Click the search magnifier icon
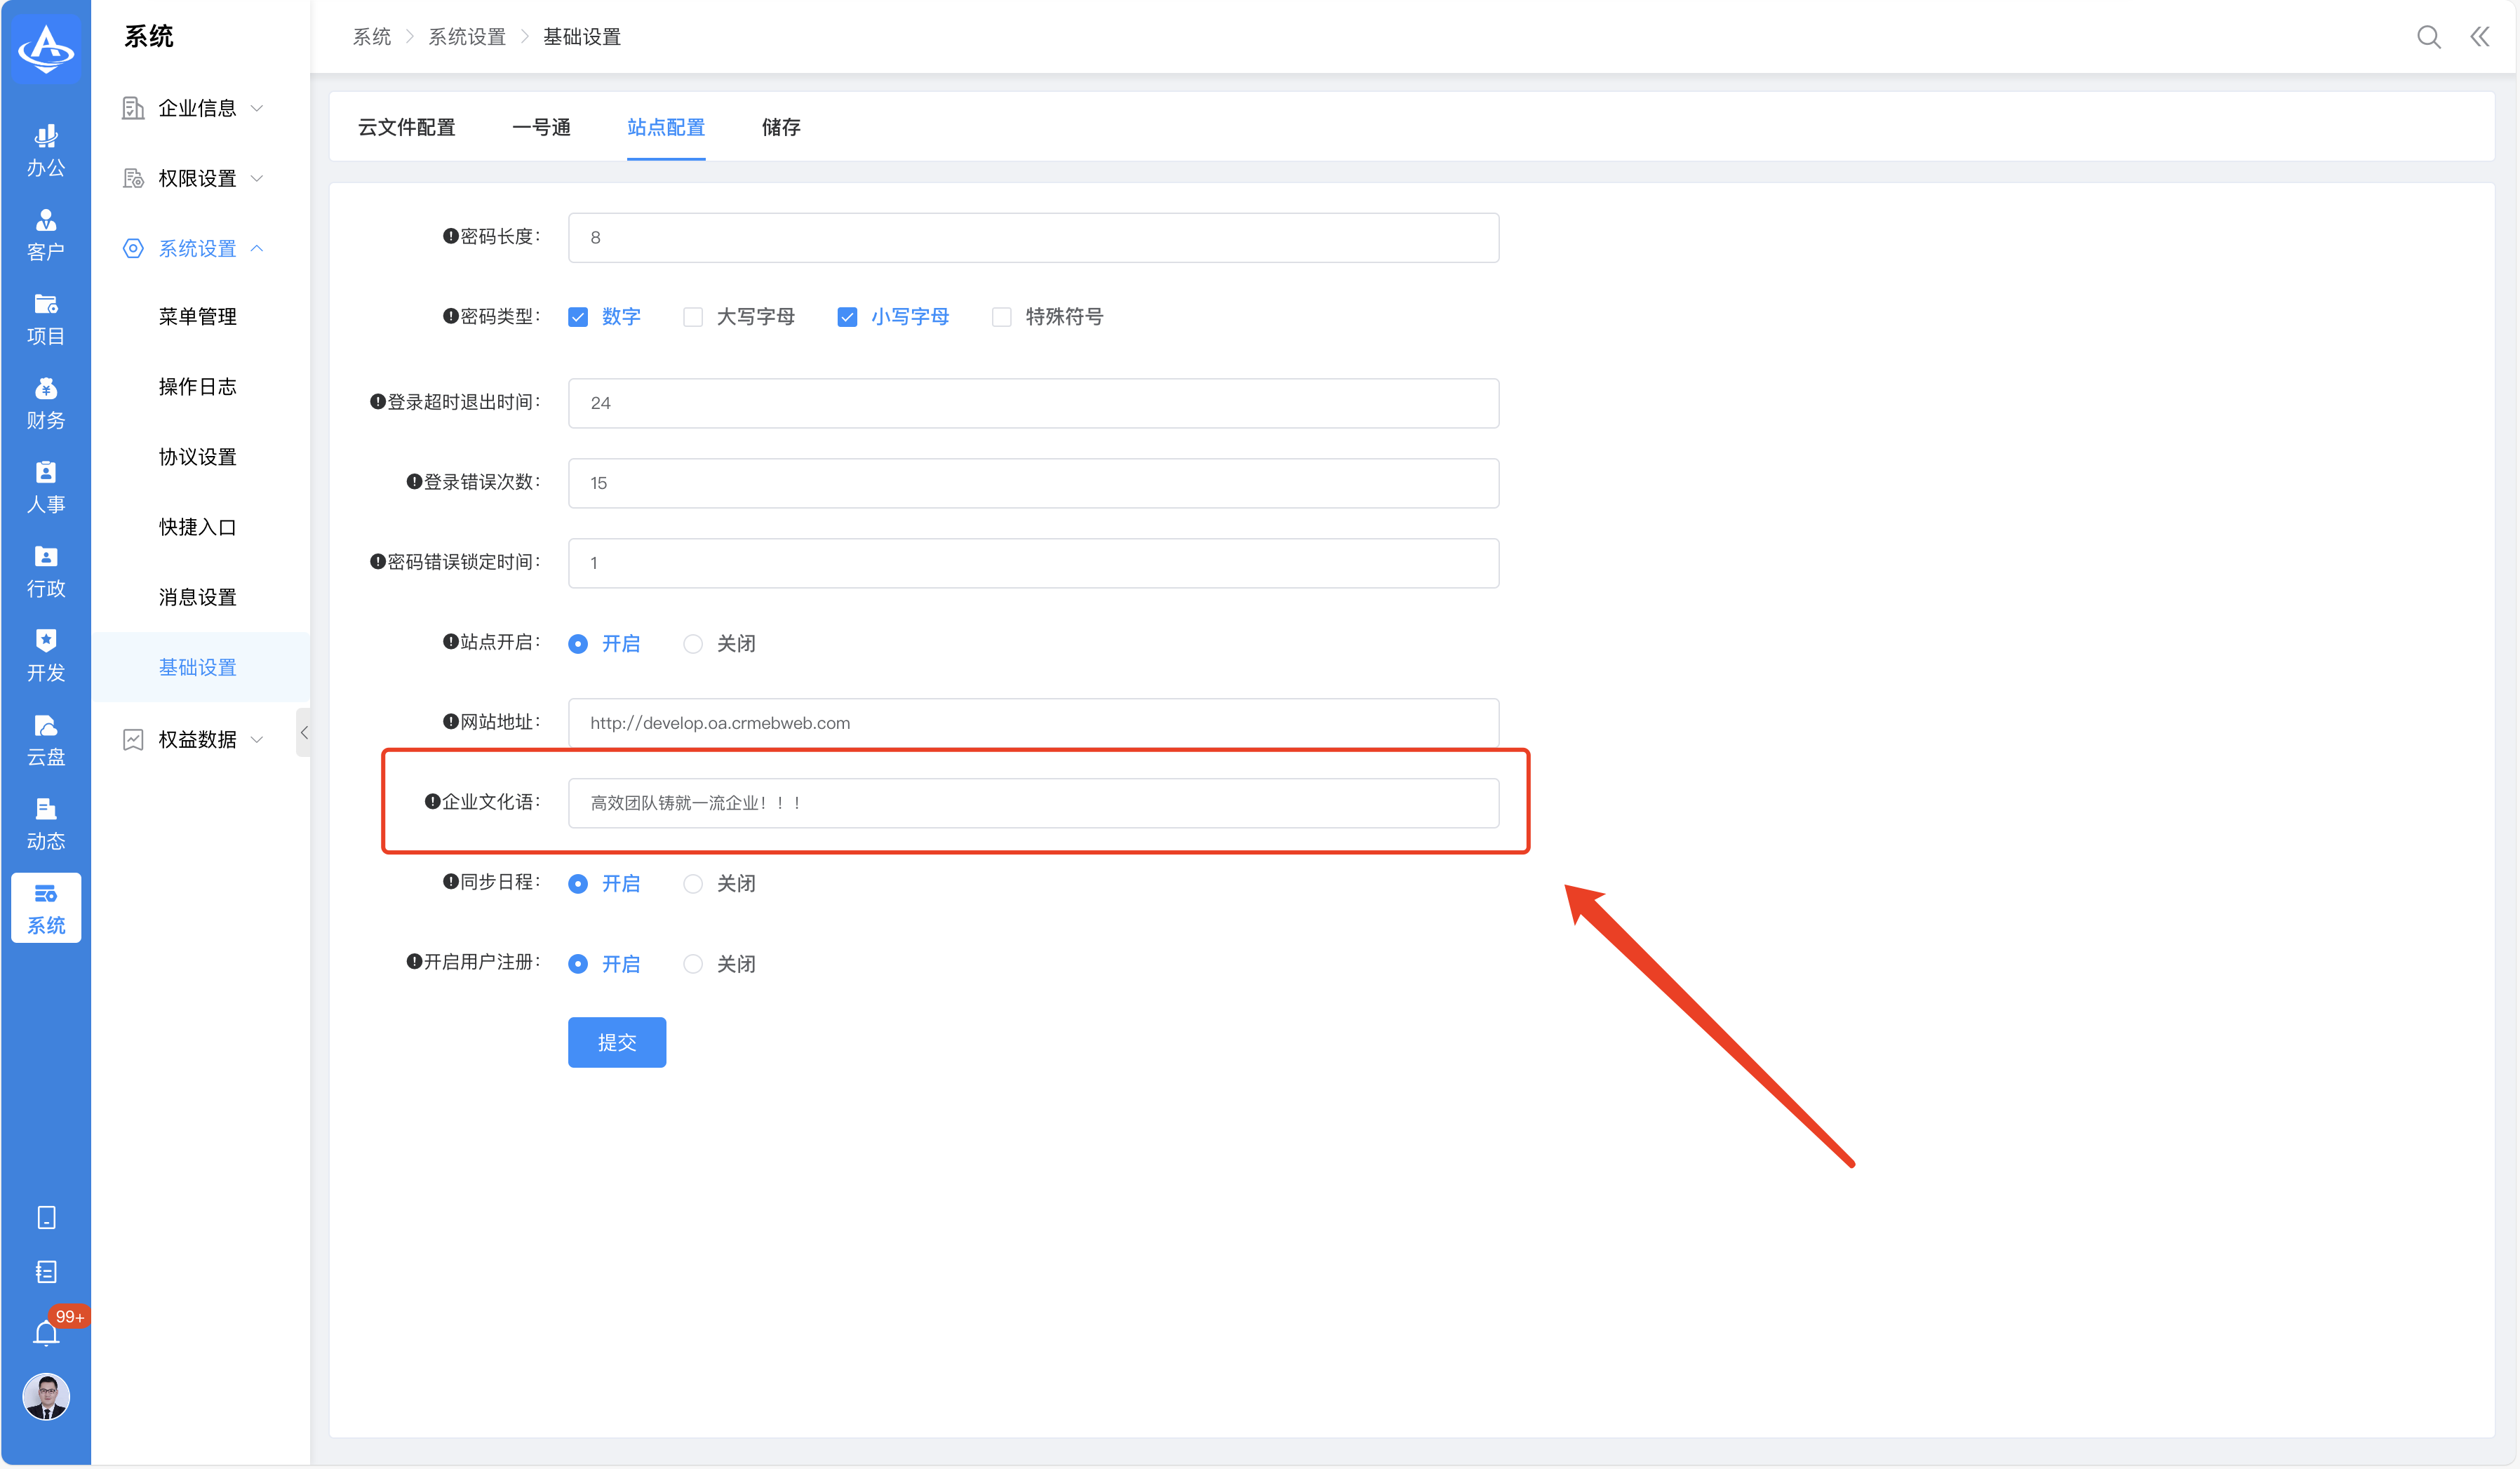The width and height of the screenshot is (2520, 1469). (x=2428, y=37)
